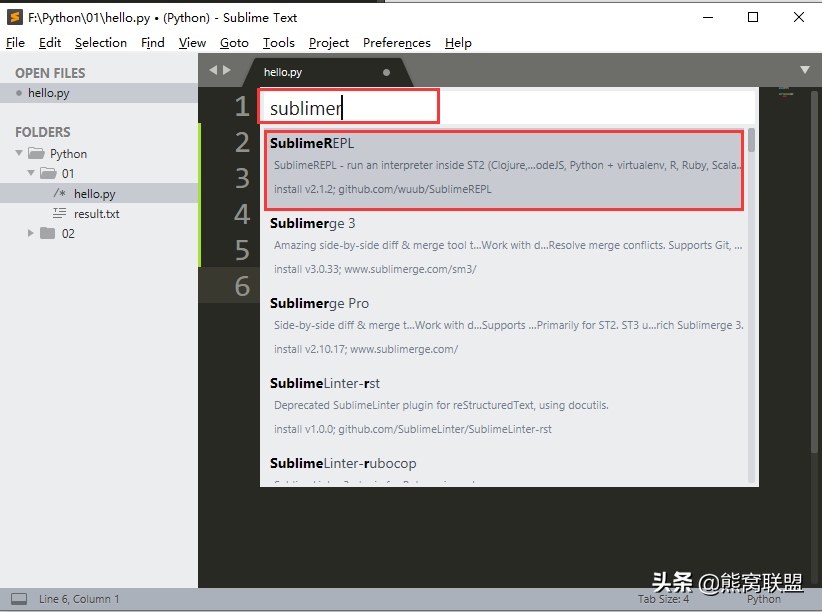Open the Goto menu
The image size is (822, 612).
[234, 42]
